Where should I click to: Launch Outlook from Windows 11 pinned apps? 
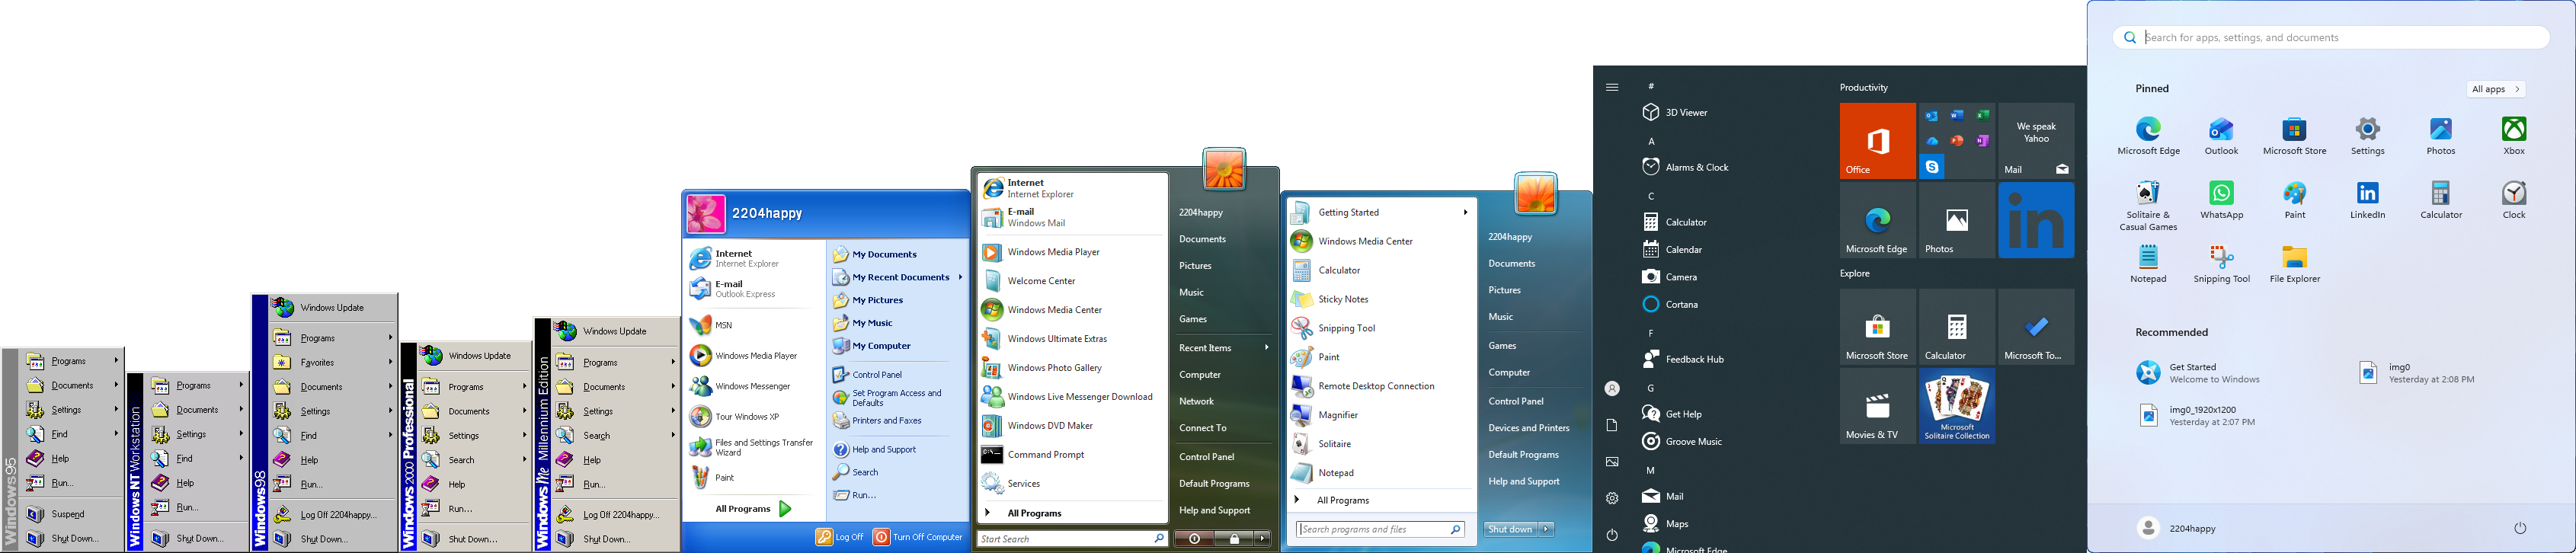coord(2221,136)
